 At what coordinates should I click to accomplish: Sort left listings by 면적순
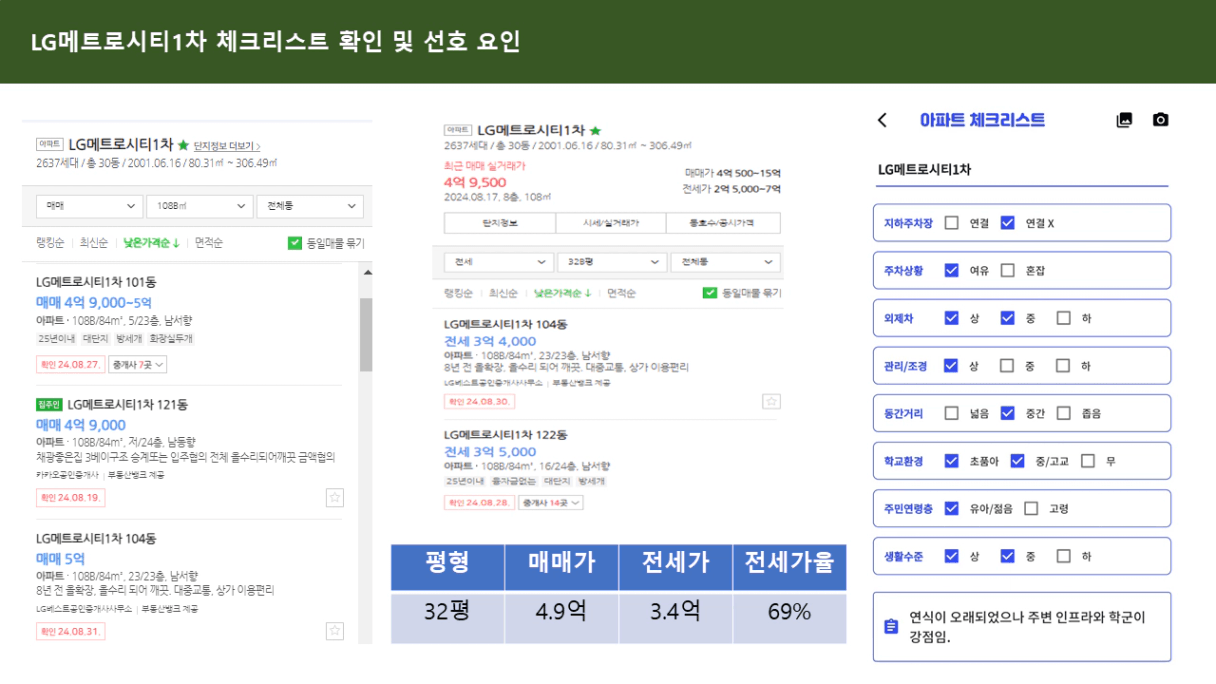pyautogui.click(x=209, y=243)
